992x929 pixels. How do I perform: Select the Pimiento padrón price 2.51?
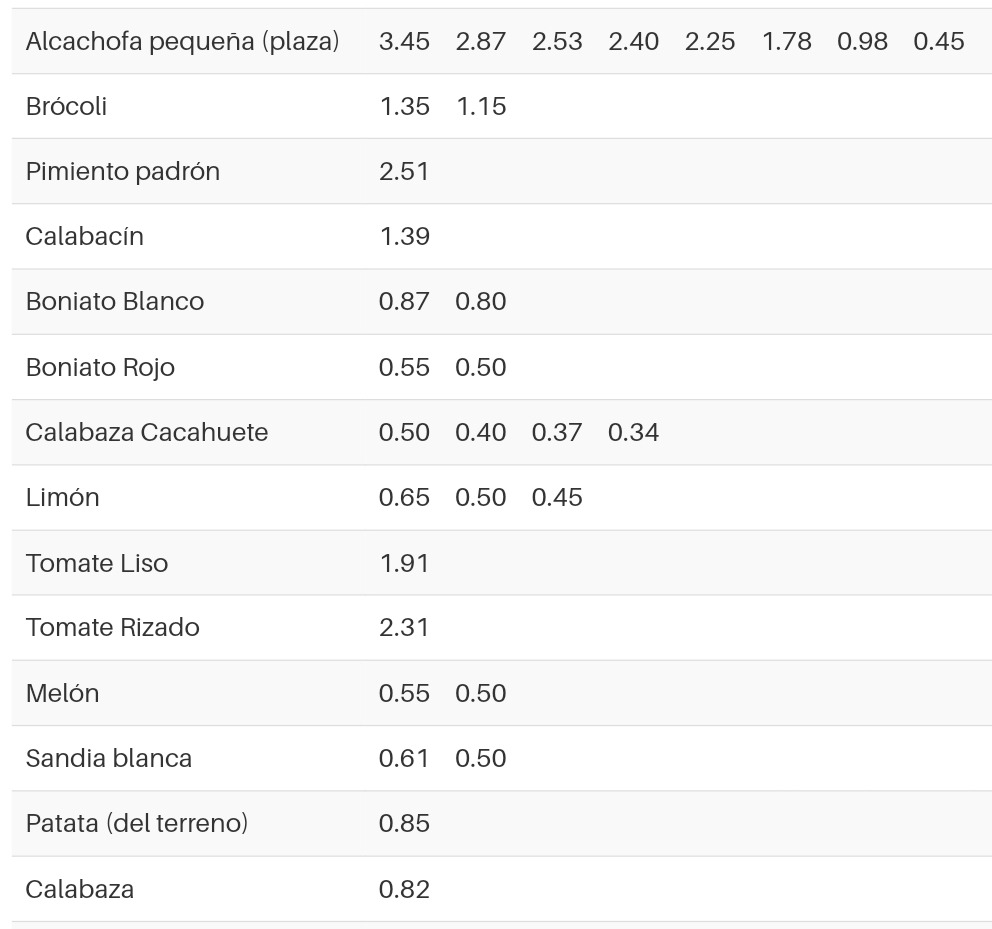(404, 171)
